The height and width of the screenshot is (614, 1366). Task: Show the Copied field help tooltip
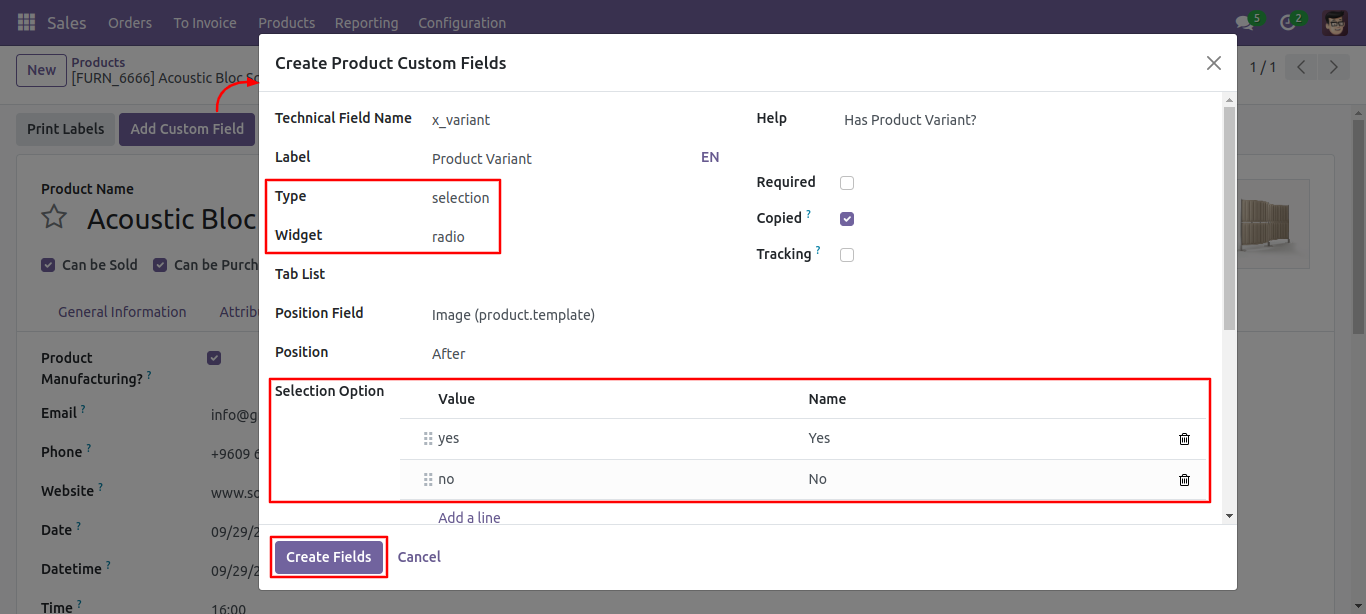tap(809, 214)
